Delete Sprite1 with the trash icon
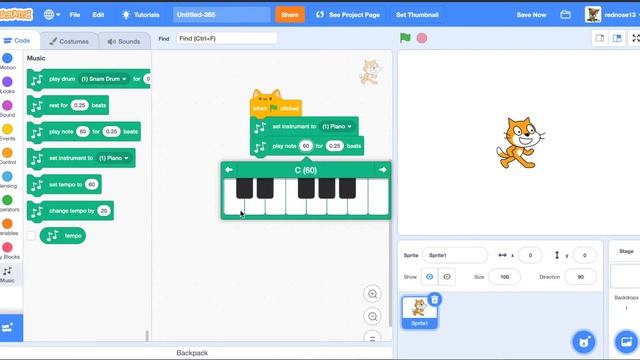The image size is (640, 360). (x=435, y=300)
